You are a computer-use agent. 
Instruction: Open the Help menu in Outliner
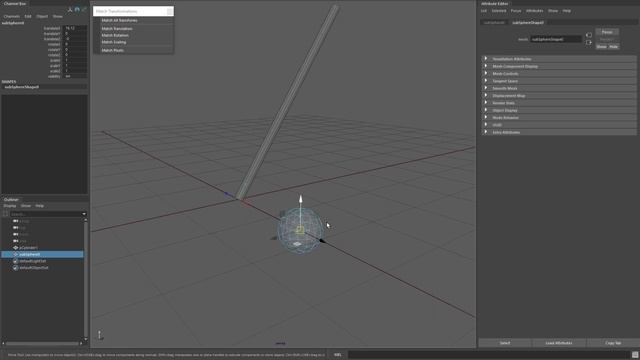pos(39,206)
